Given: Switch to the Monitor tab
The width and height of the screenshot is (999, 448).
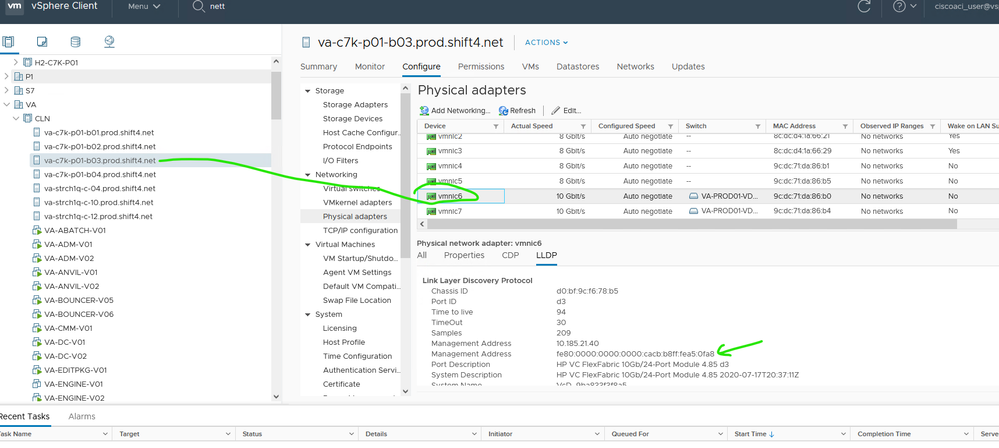Looking at the screenshot, I should (370, 66).
